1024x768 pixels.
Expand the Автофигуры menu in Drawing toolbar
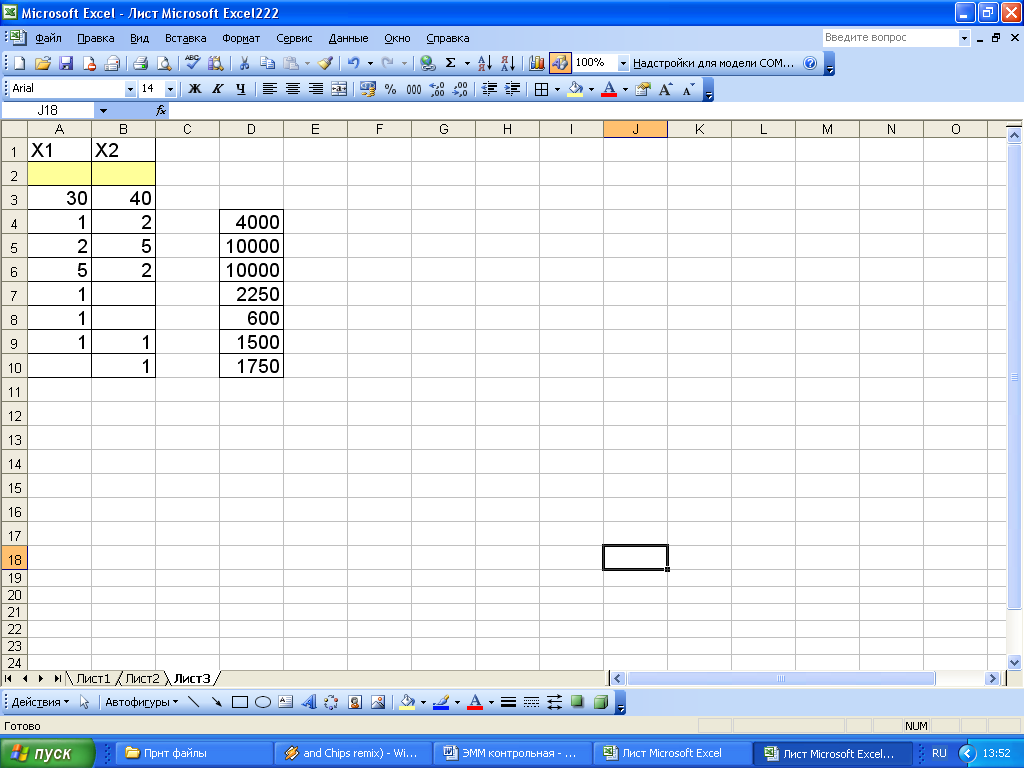click(x=142, y=702)
